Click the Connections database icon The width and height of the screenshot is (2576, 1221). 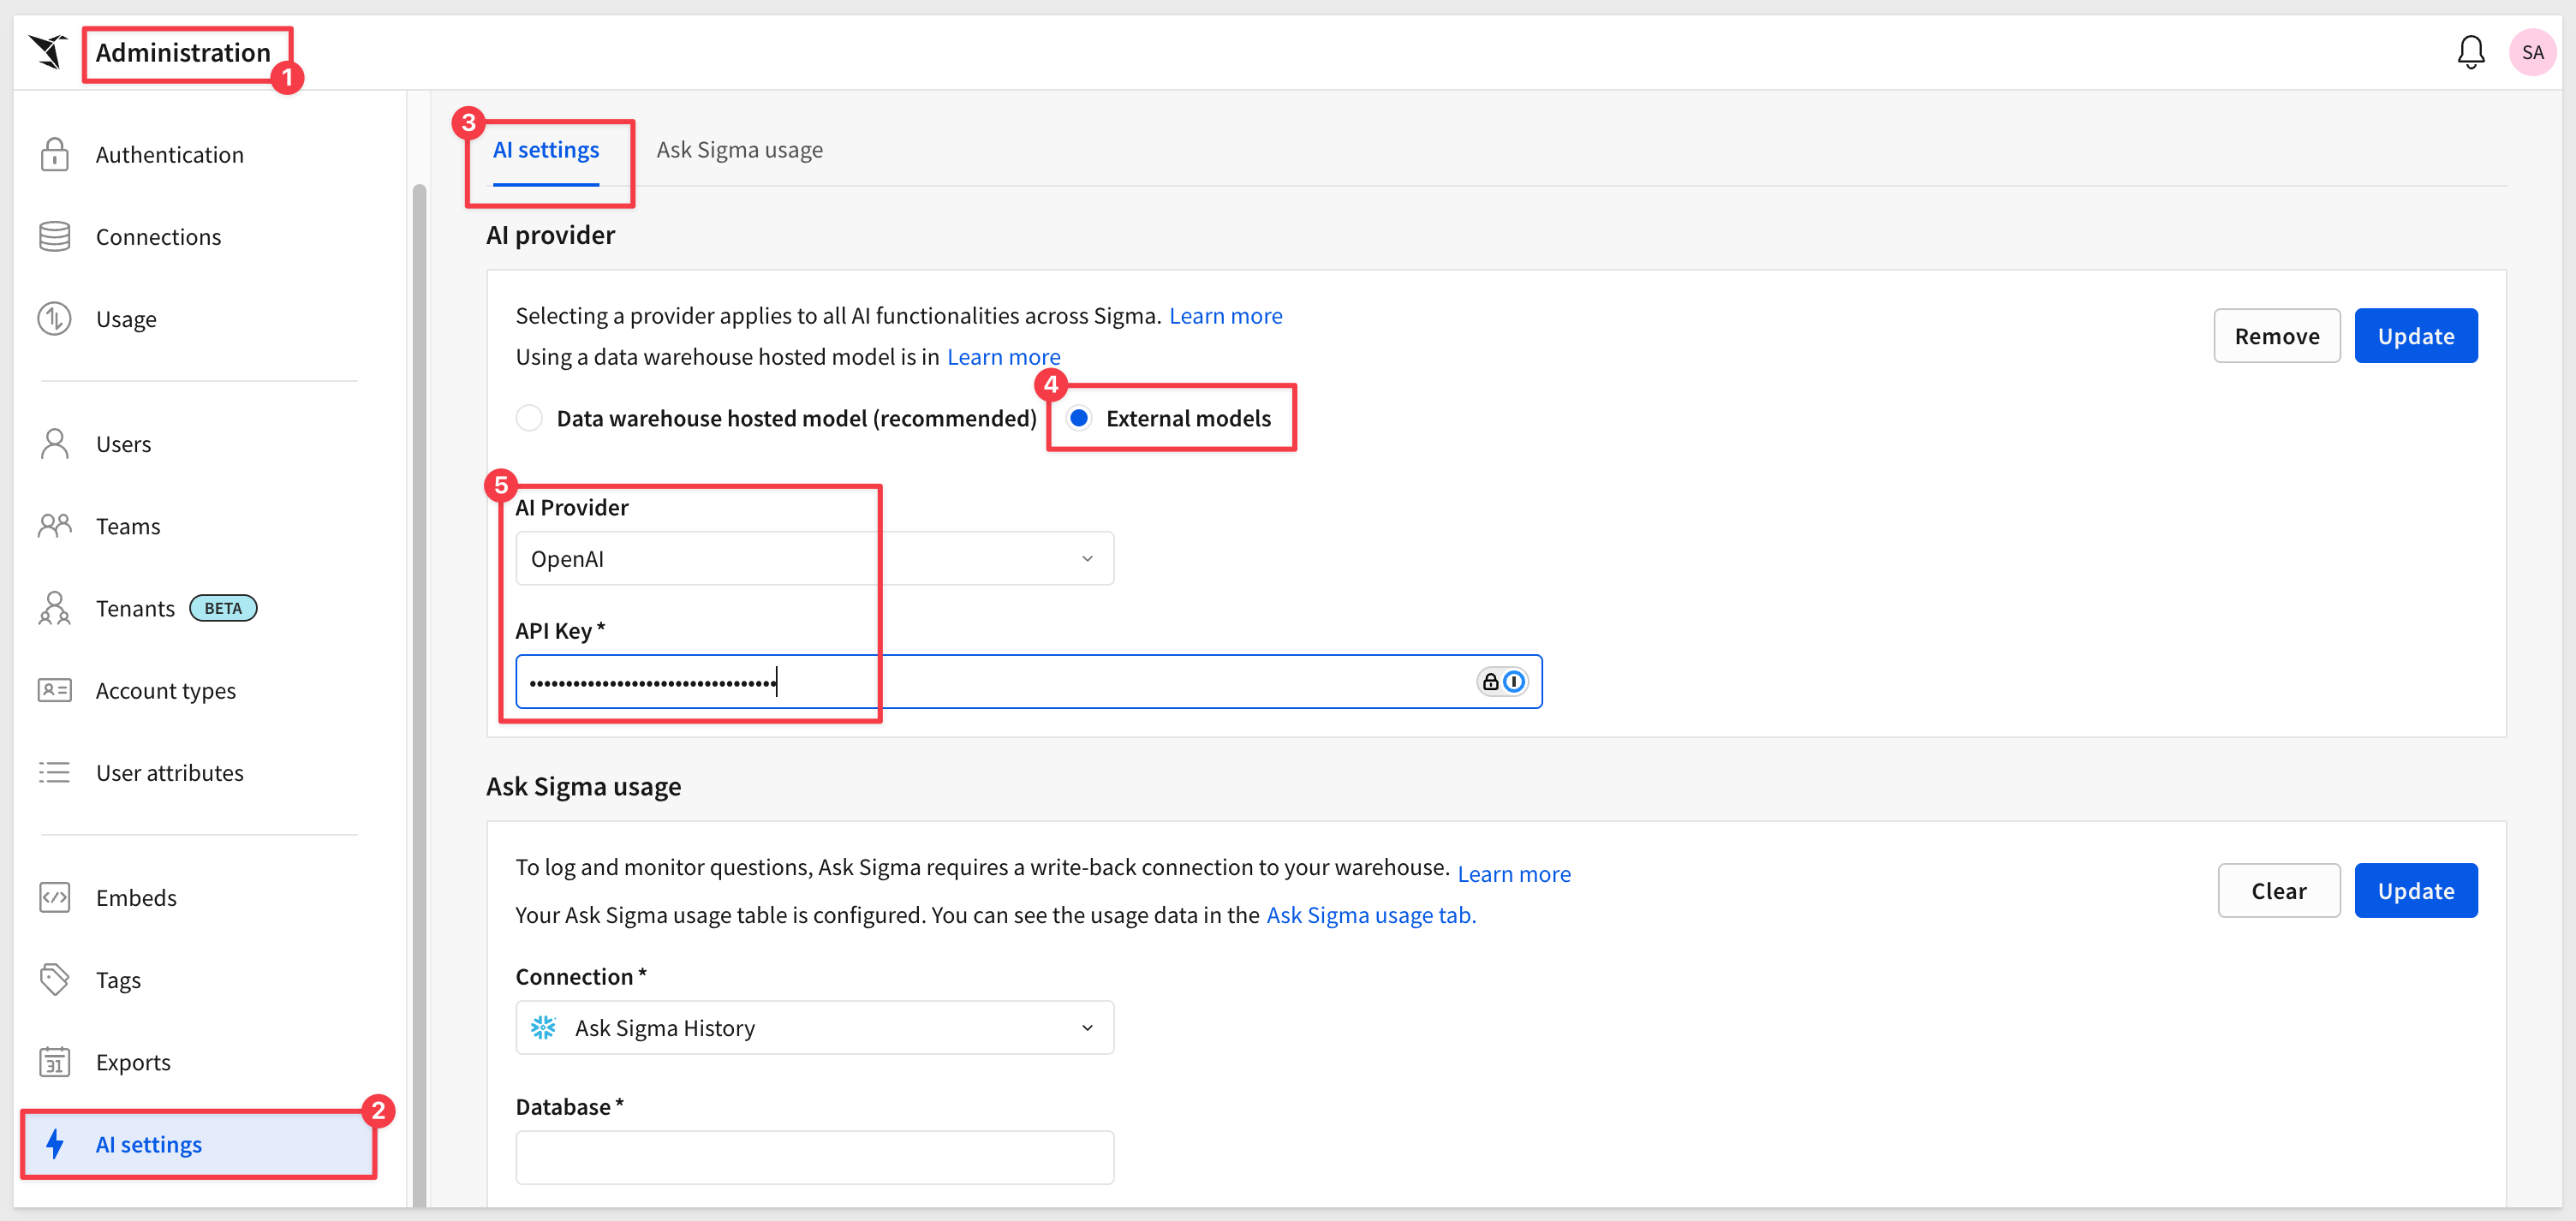pos(54,237)
